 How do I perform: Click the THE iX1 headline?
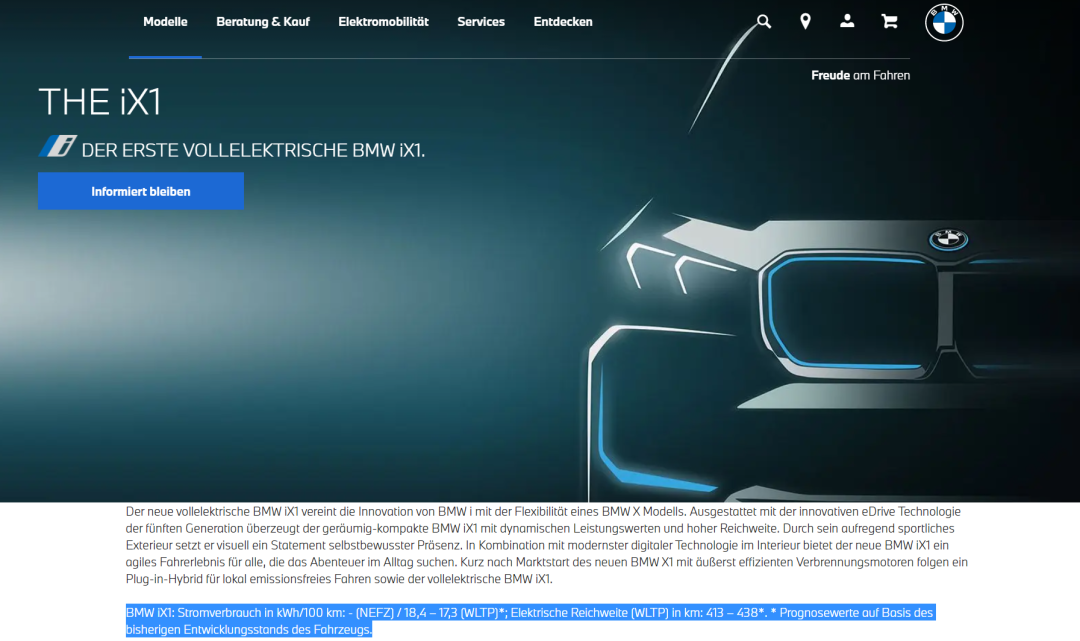[x=100, y=102]
